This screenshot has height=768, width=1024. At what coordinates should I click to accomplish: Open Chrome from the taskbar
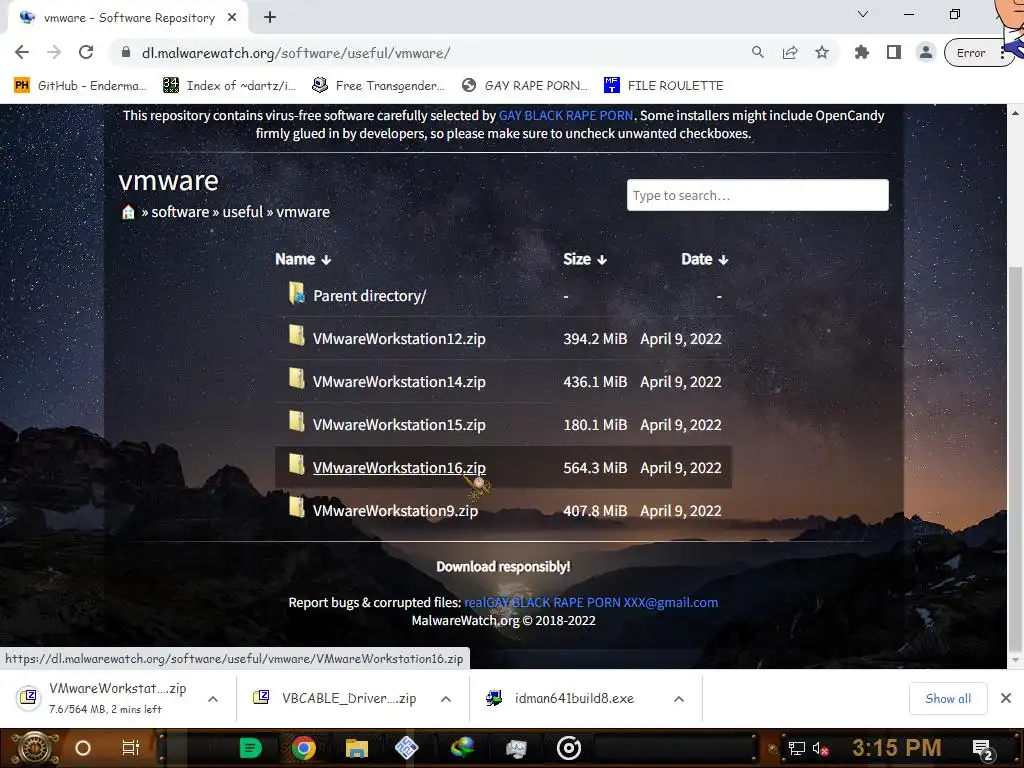coord(304,748)
